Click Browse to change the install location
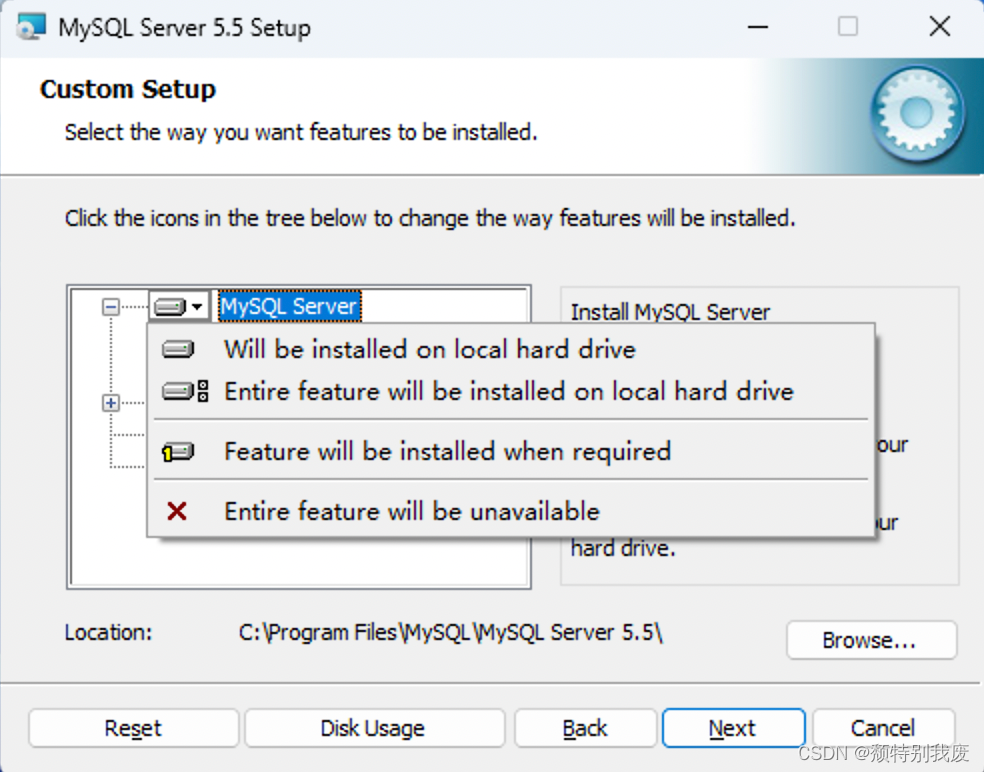 click(871, 640)
